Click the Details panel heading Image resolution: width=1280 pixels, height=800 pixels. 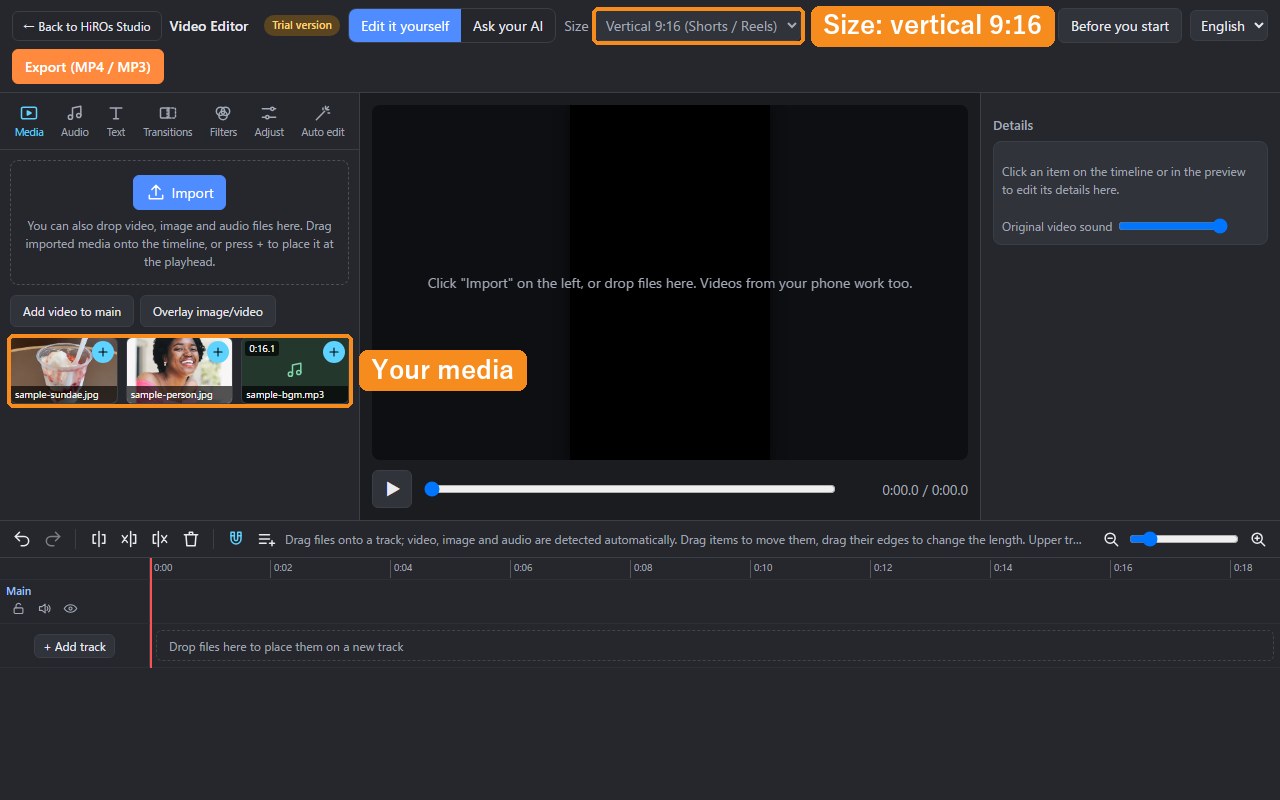coord(1013,125)
